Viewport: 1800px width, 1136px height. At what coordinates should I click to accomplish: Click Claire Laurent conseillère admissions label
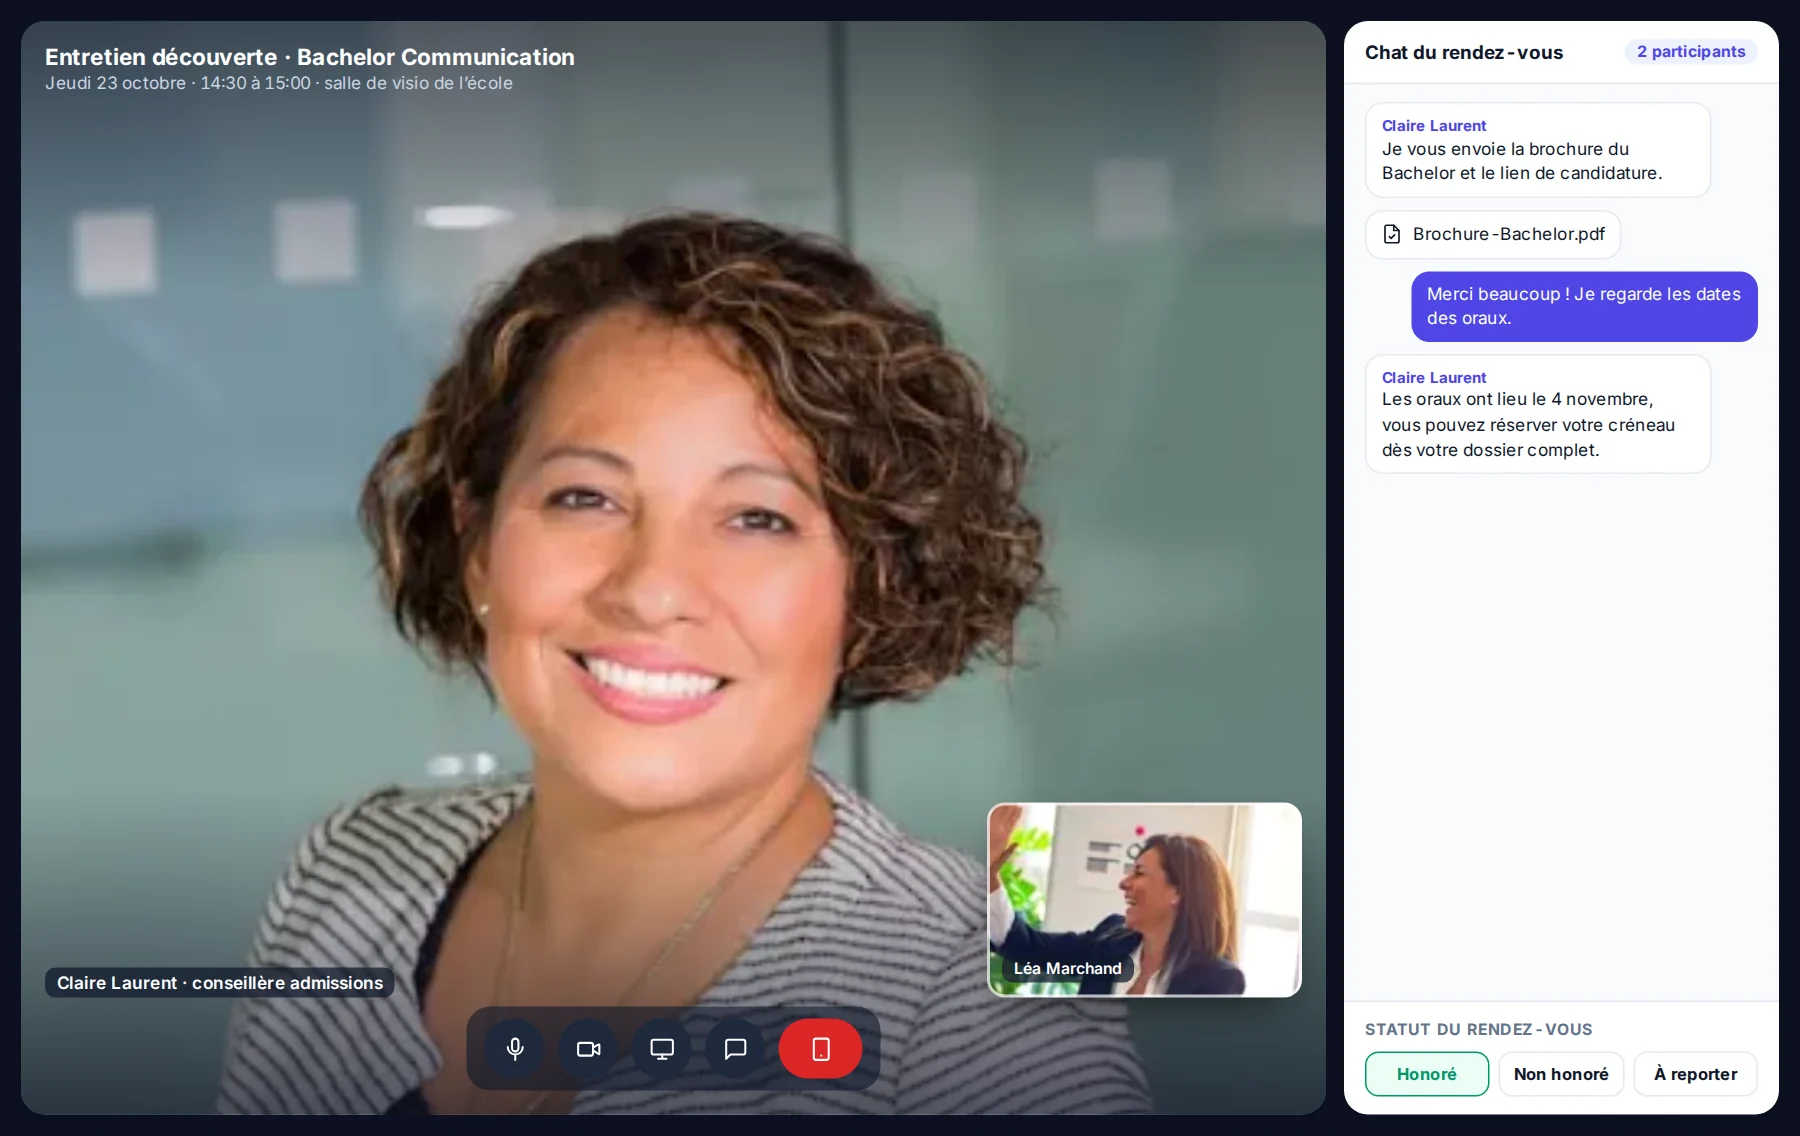[x=220, y=983]
